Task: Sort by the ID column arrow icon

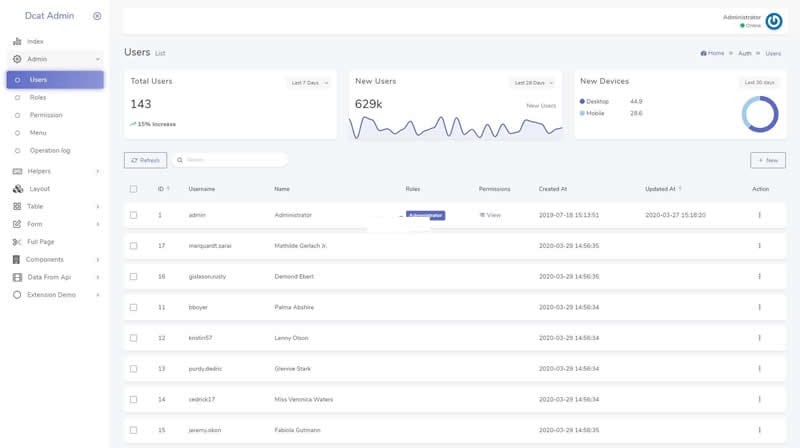Action: 168,188
